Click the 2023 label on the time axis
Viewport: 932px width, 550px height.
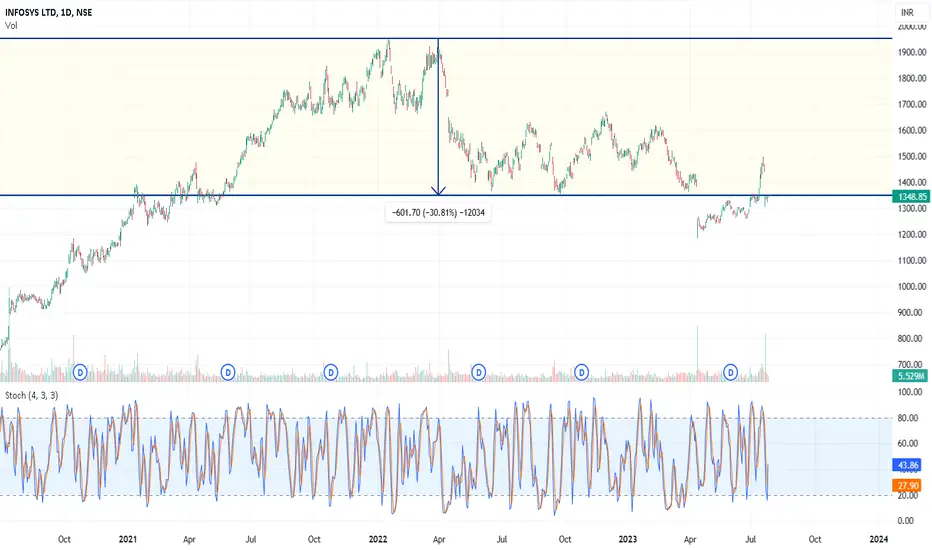point(628,539)
